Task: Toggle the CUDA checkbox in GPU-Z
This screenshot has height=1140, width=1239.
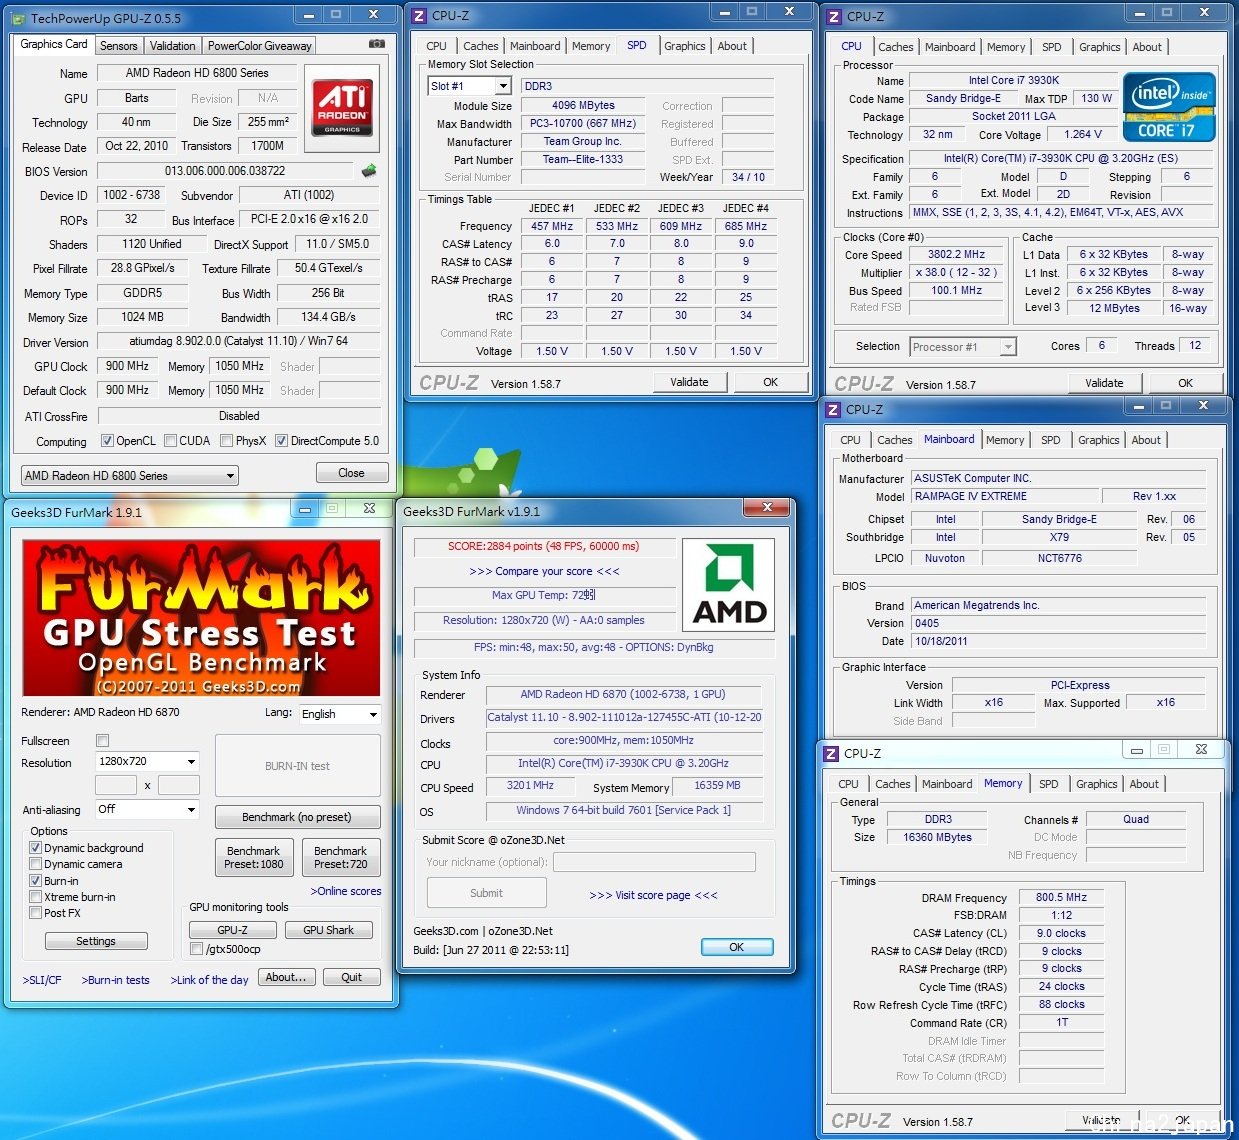Action: pyautogui.click(x=171, y=441)
